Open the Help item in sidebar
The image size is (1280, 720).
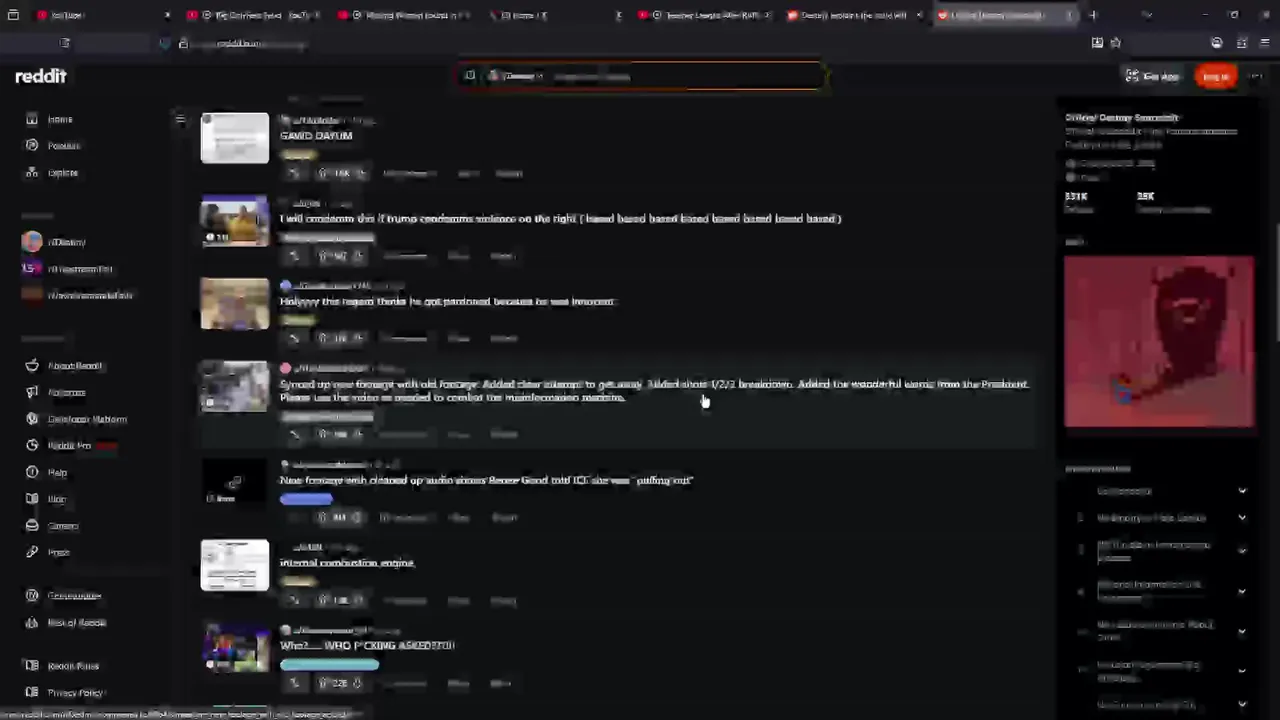coord(57,472)
